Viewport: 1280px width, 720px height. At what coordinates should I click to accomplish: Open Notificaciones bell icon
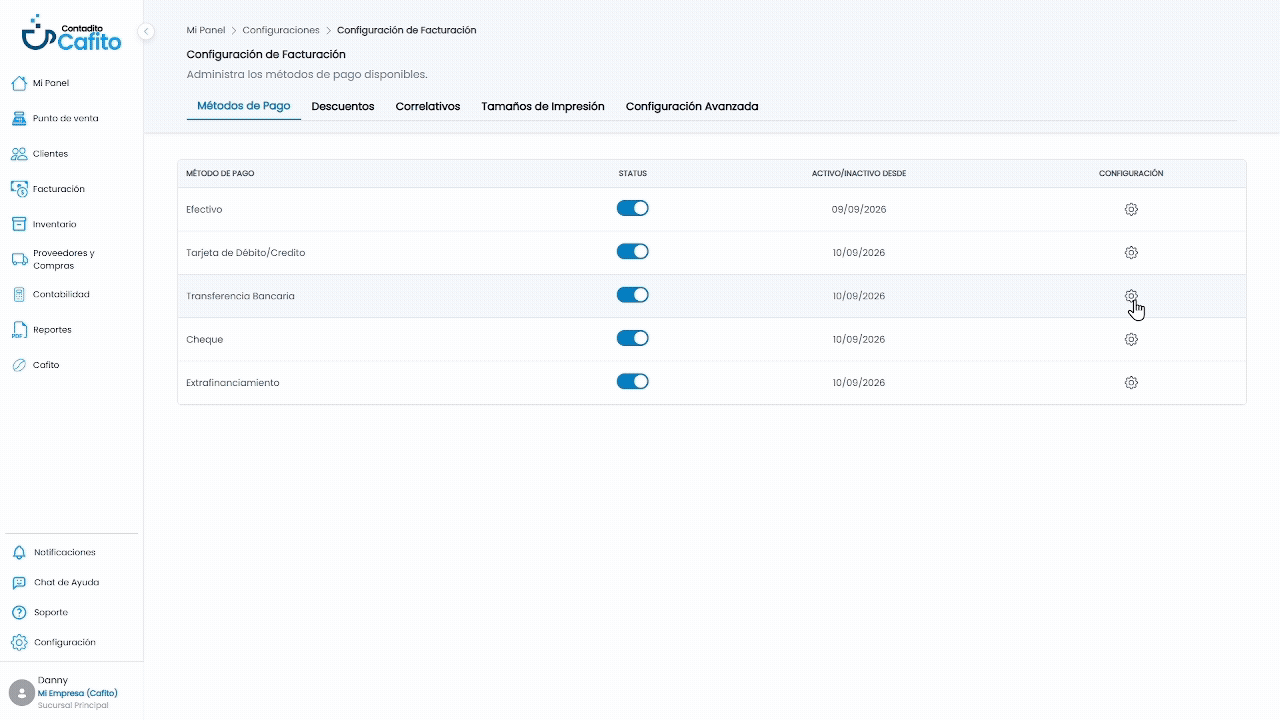(x=18, y=552)
